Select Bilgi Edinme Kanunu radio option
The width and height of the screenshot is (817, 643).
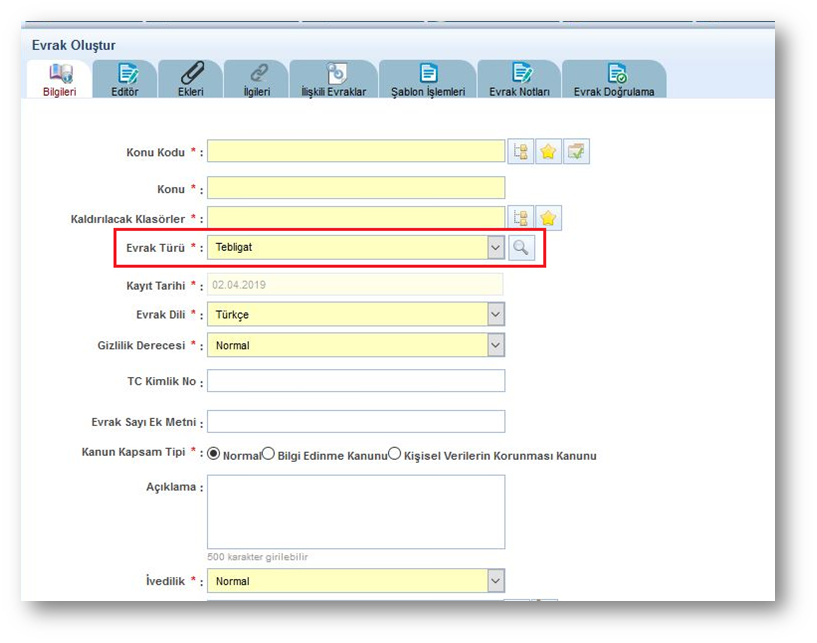tap(268, 454)
